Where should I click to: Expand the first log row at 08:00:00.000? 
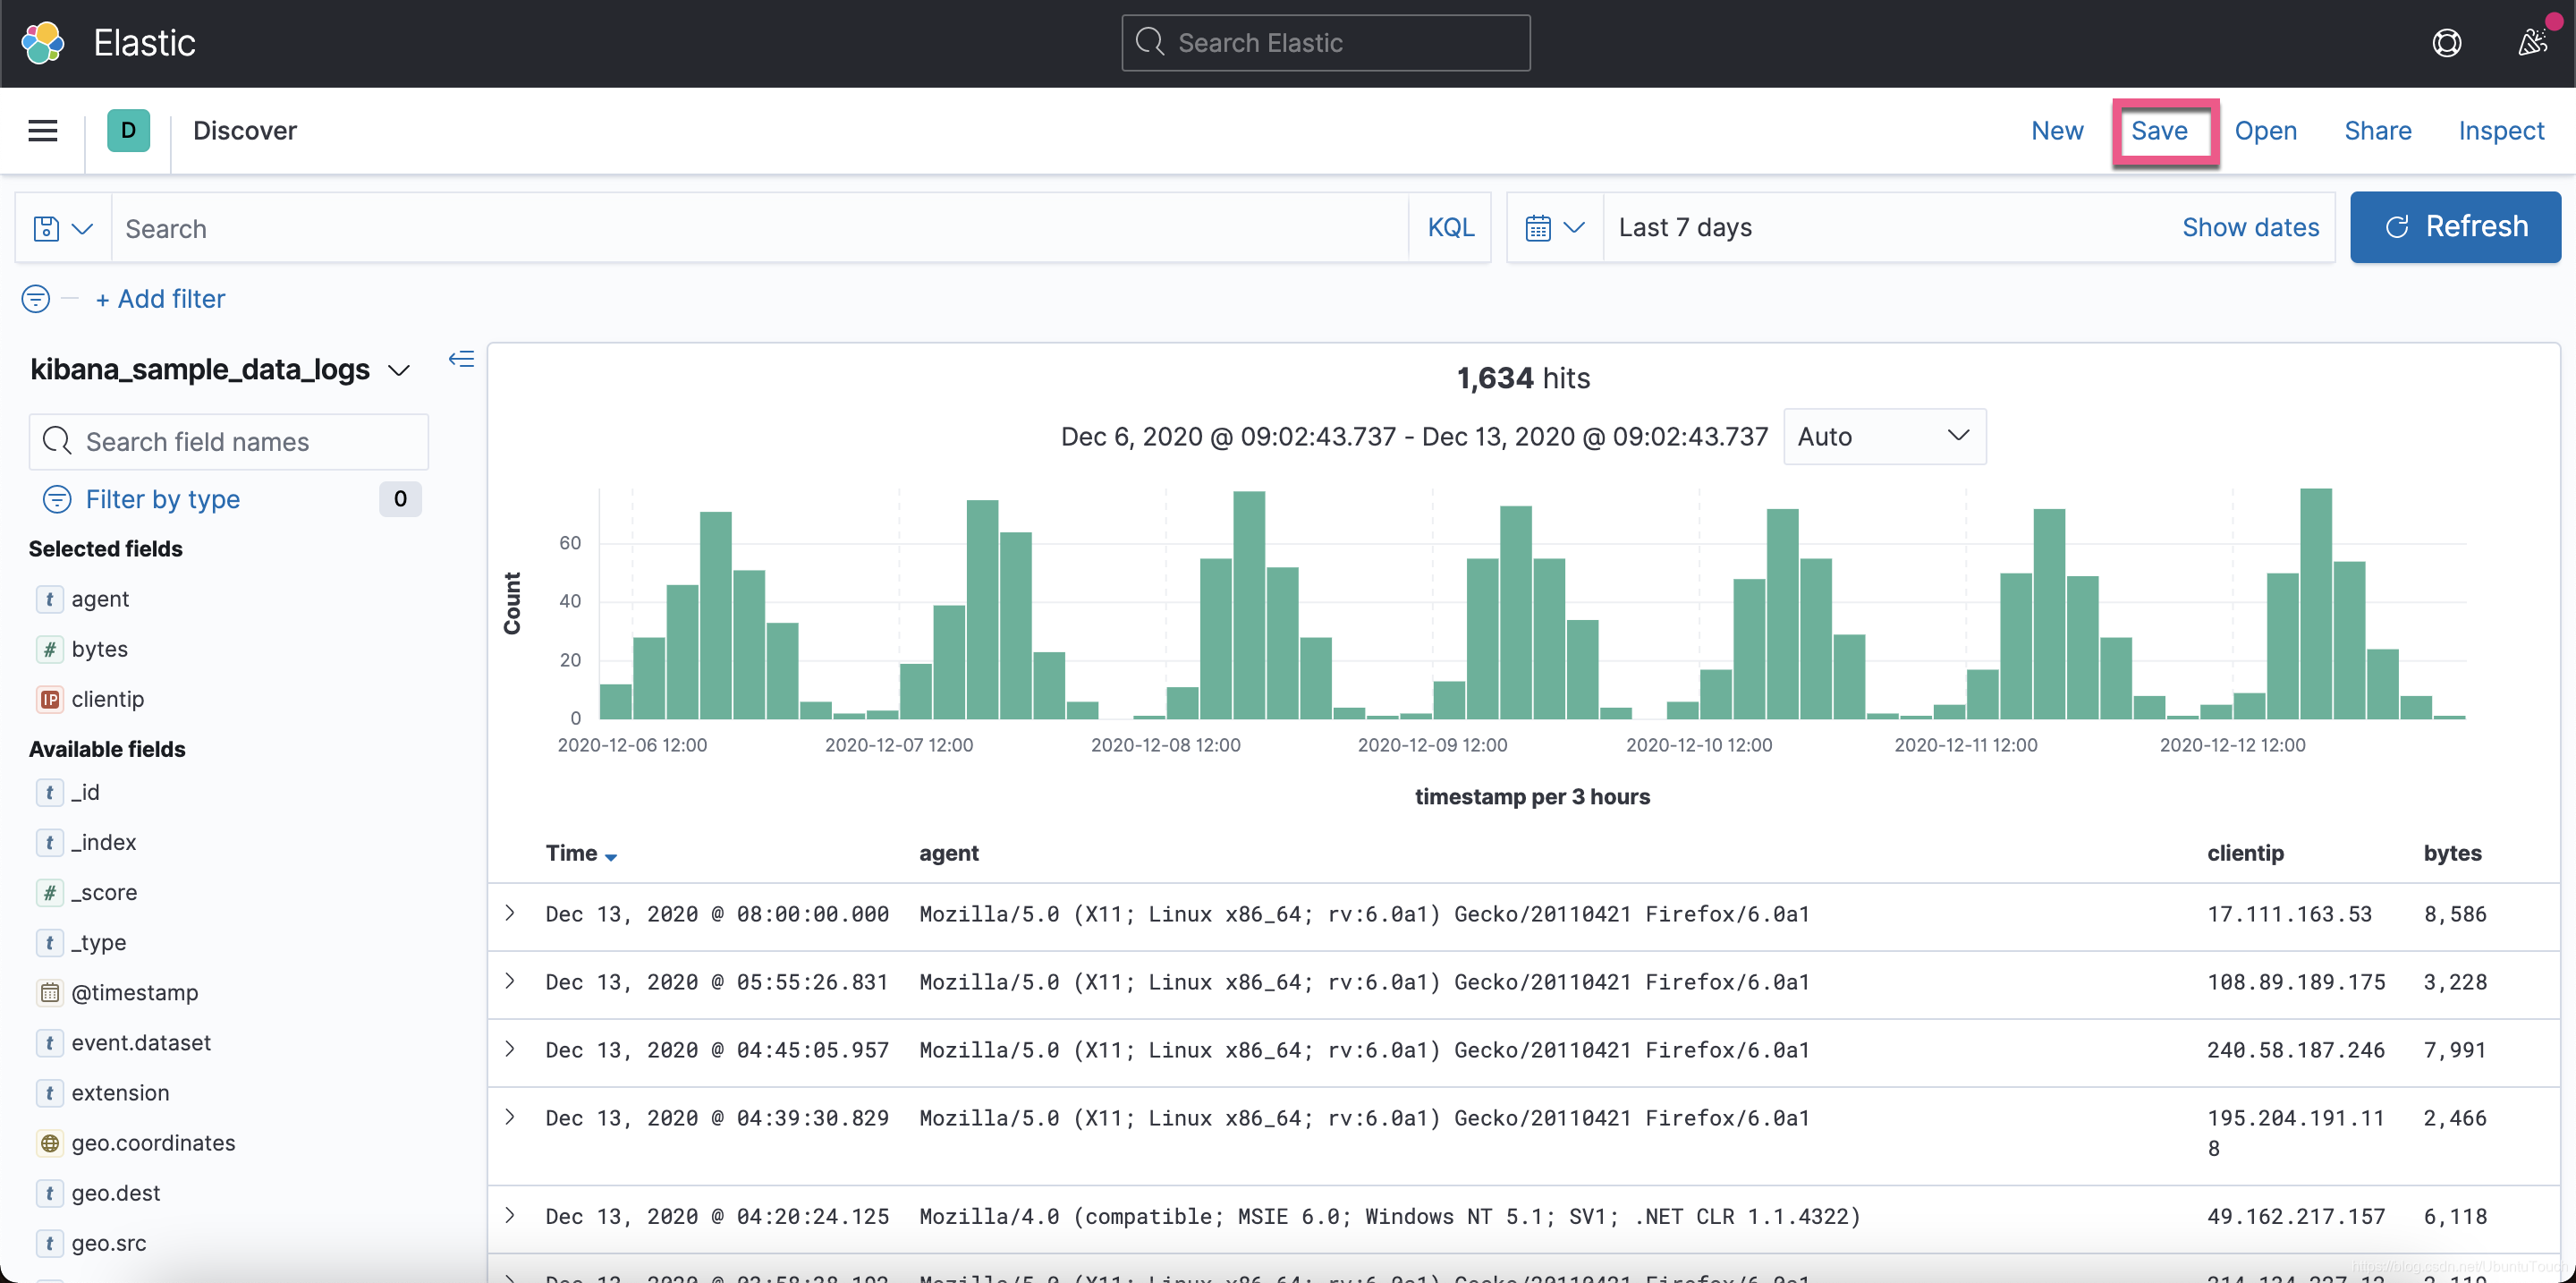pos(510,913)
